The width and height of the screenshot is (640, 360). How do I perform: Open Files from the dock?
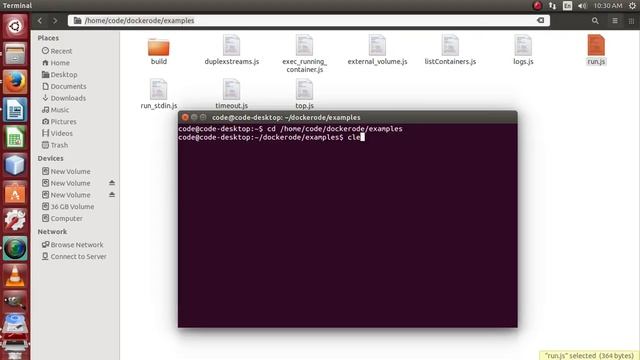click(x=15, y=54)
